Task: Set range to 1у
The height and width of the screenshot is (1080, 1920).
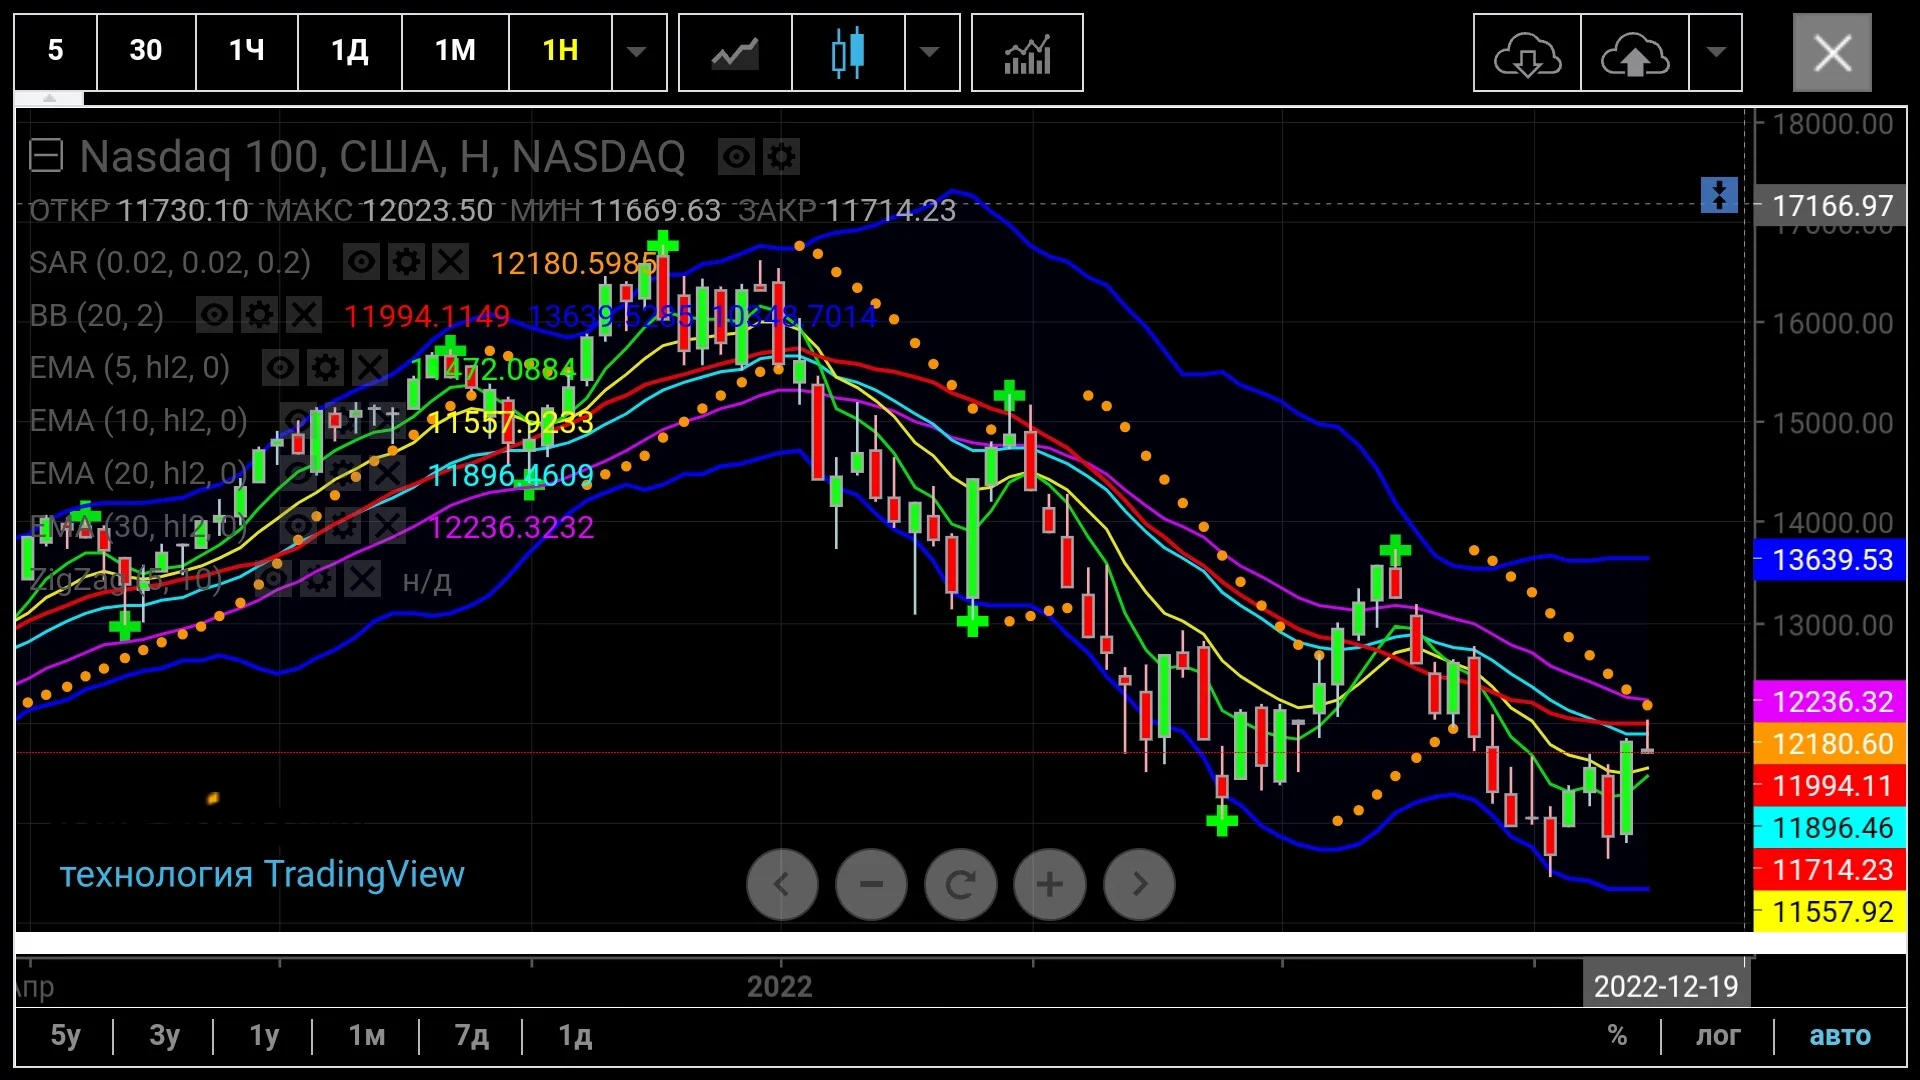Action: (x=264, y=1036)
